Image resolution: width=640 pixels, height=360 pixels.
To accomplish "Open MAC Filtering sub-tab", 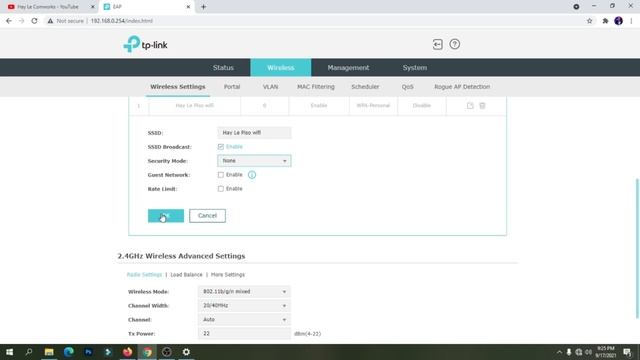I will coord(316,87).
